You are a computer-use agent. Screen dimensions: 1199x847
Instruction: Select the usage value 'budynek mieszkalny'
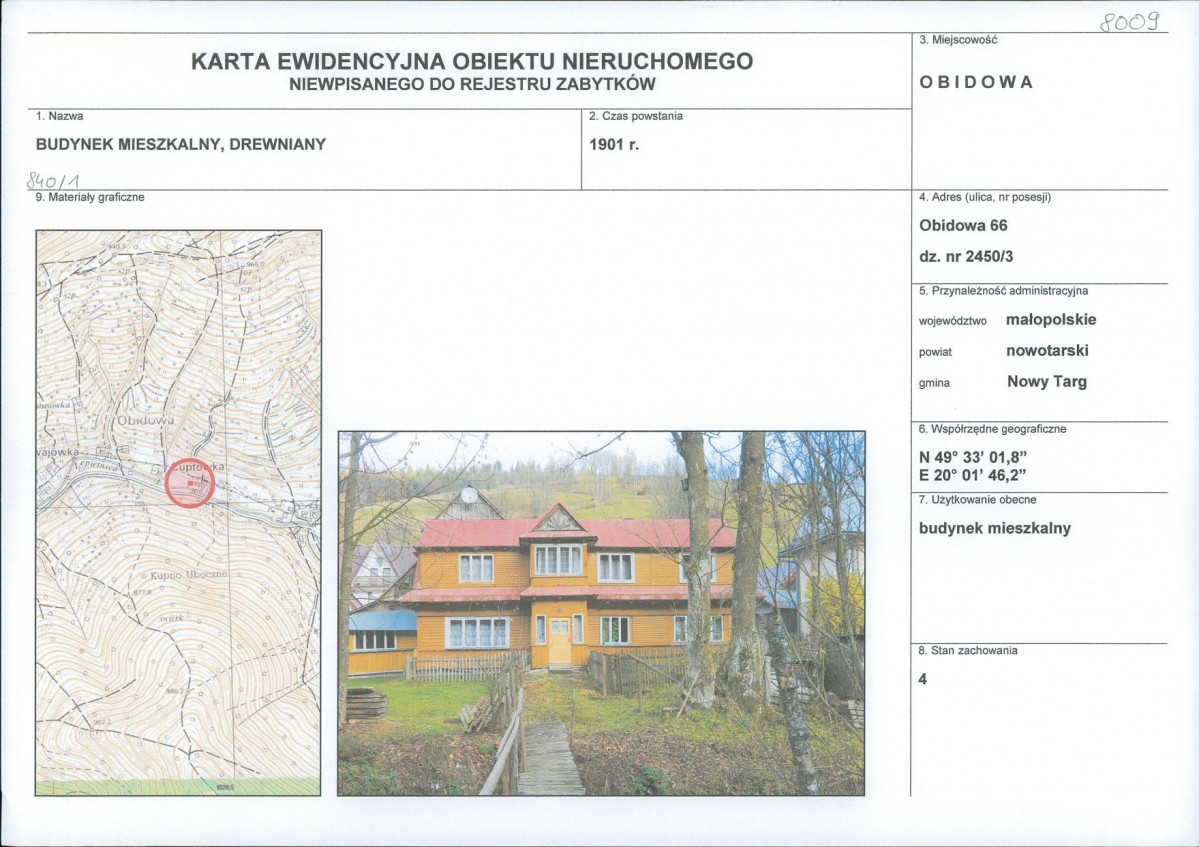point(995,528)
